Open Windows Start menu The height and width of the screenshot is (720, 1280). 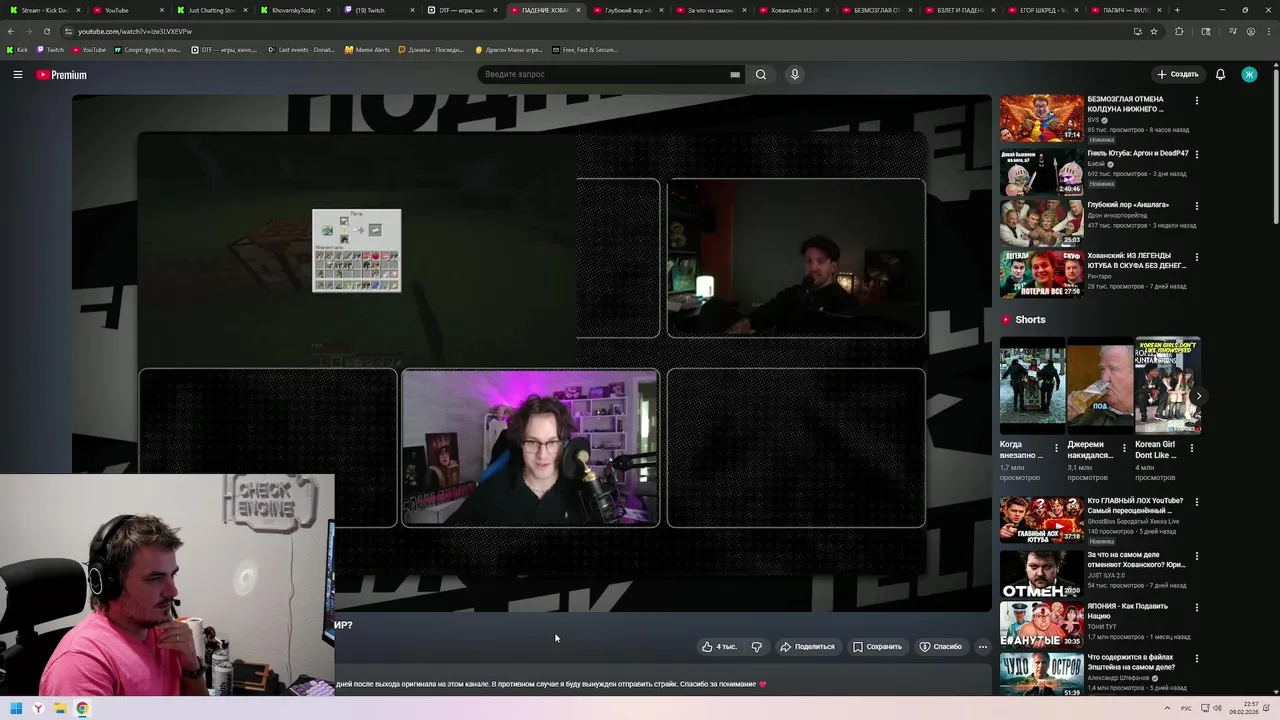click(x=15, y=708)
